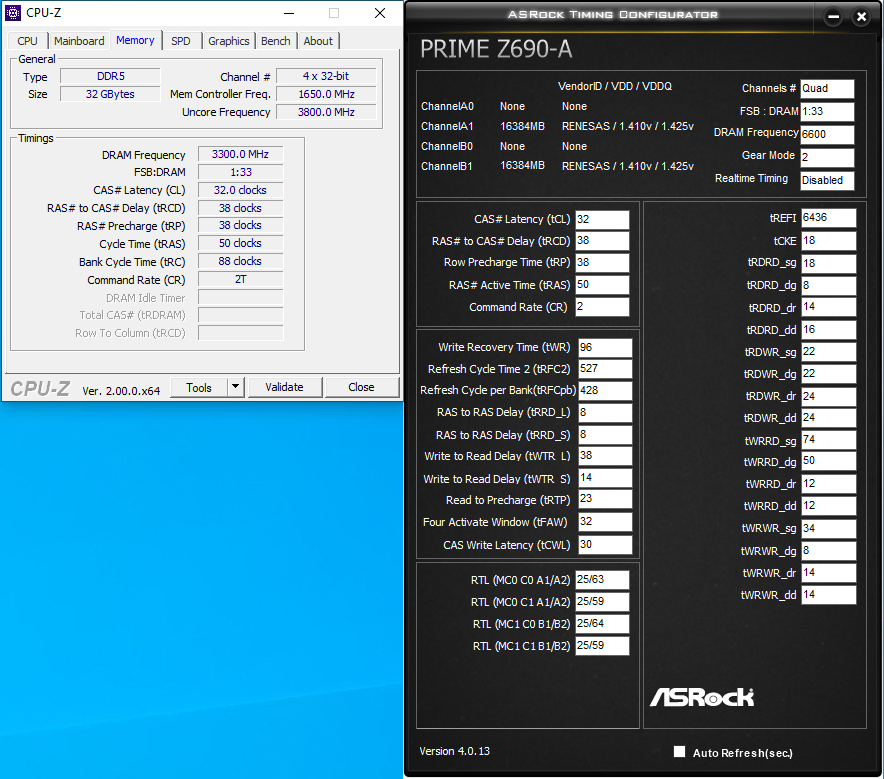Image resolution: width=884 pixels, height=779 pixels.
Task: Minimize the ASRock Timing Configurator window
Action: point(833,17)
